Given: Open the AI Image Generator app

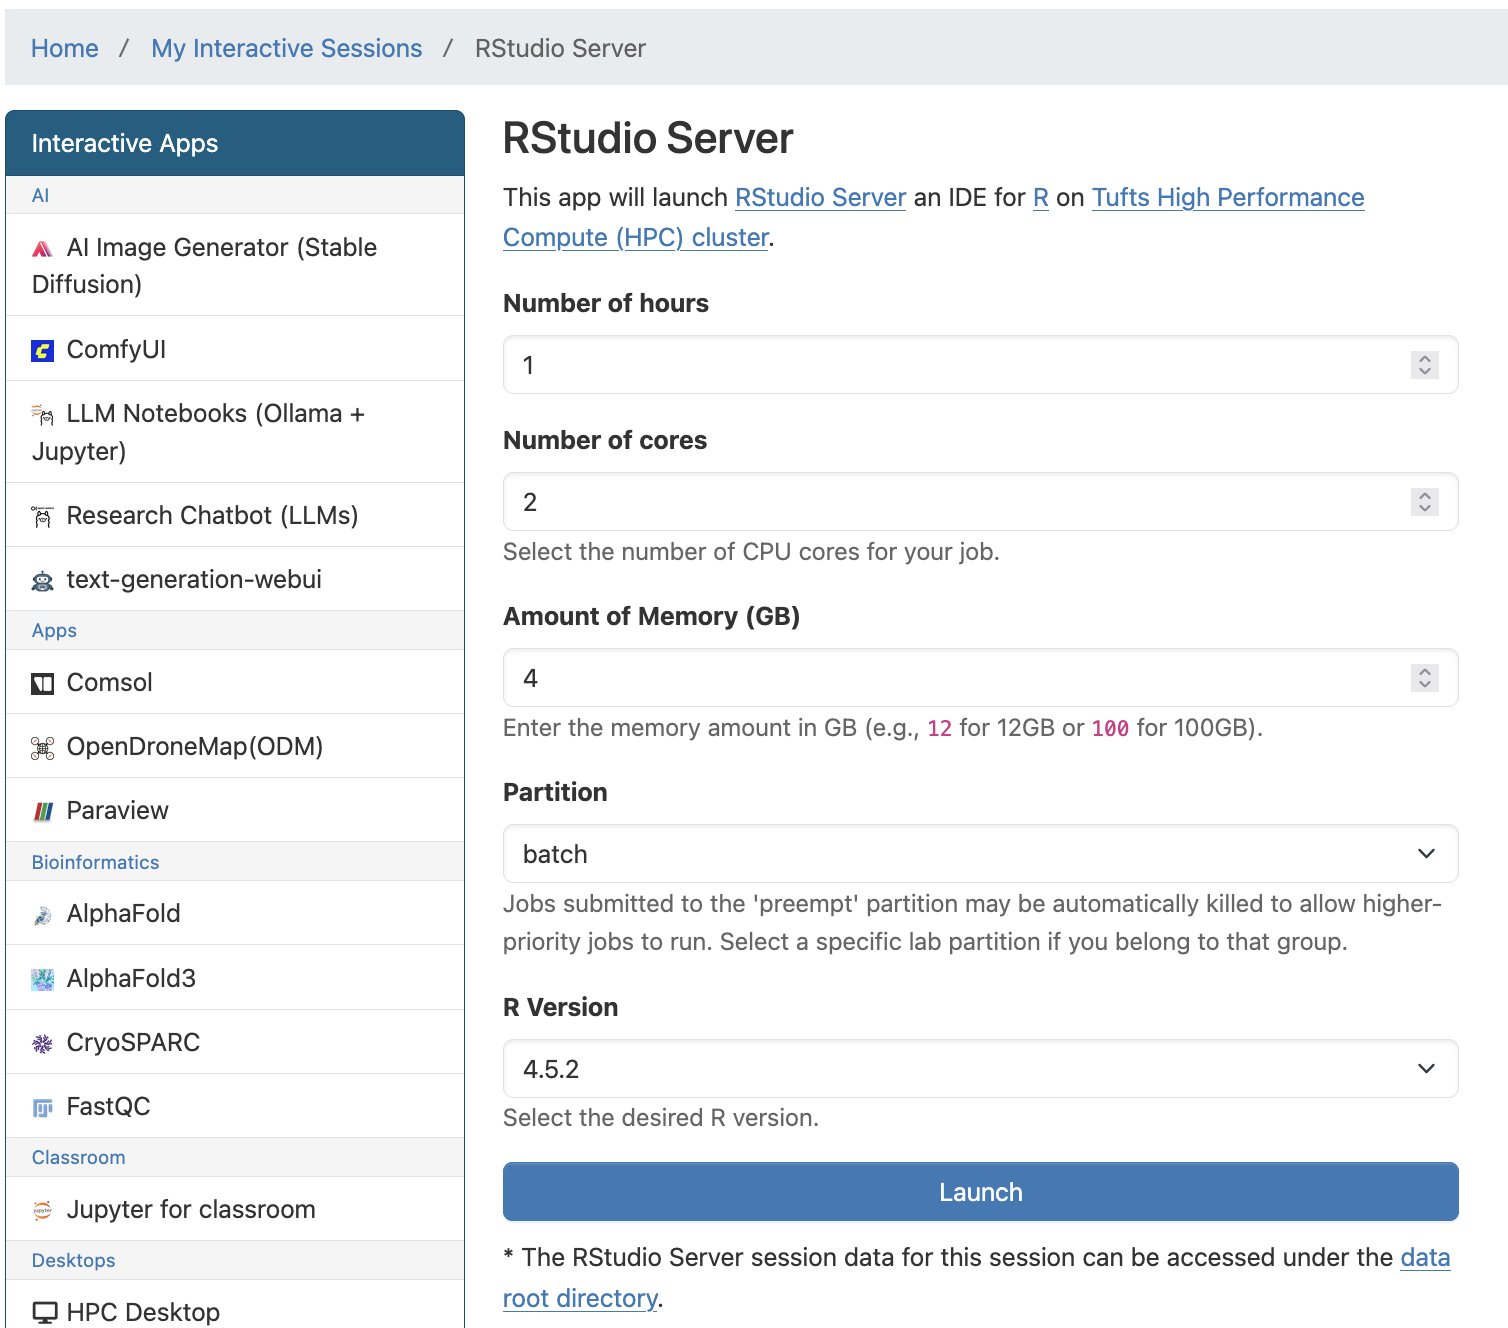Looking at the screenshot, I should (x=42, y=247).
